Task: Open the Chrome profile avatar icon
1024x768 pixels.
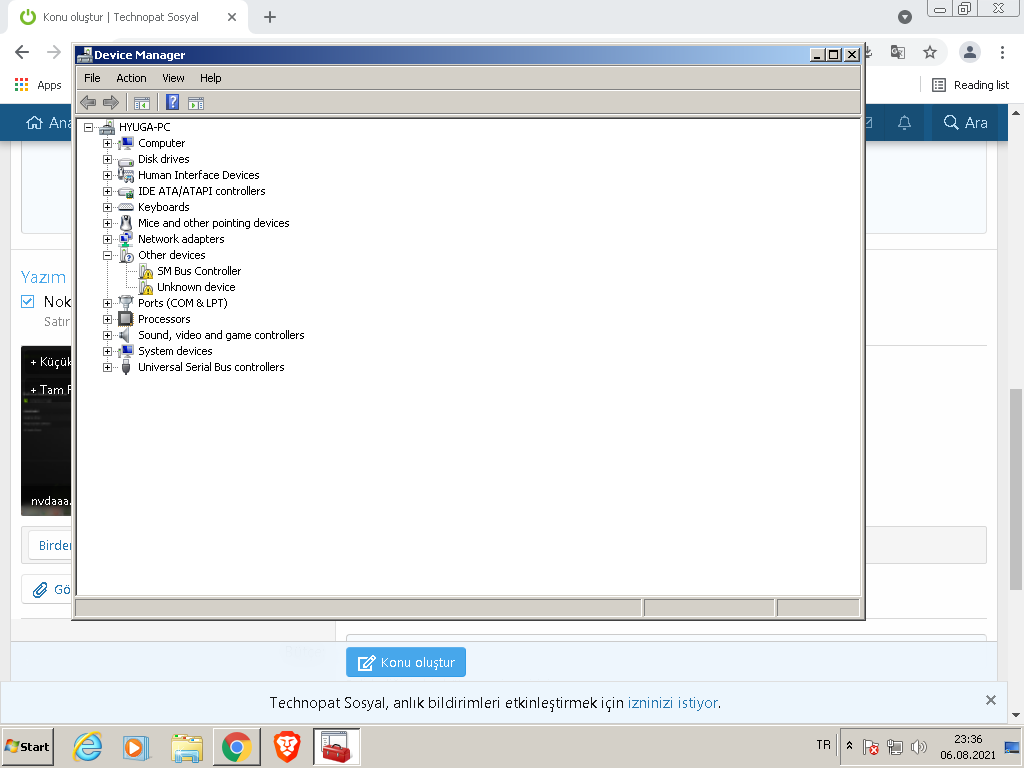Action: click(x=970, y=52)
